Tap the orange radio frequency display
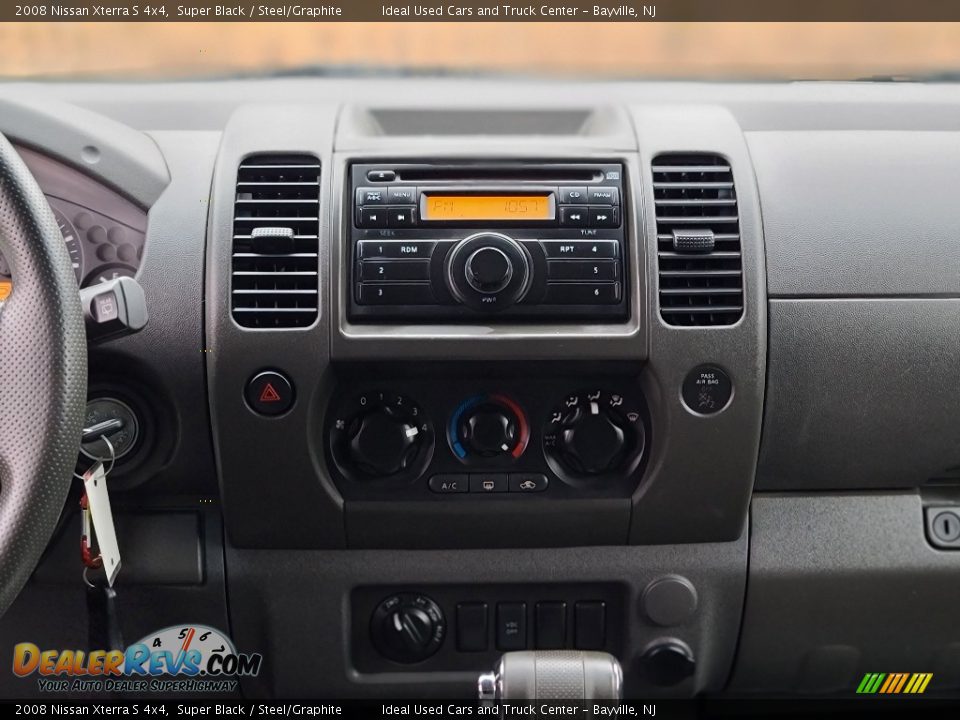This screenshot has height=720, width=960. click(487, 207)
